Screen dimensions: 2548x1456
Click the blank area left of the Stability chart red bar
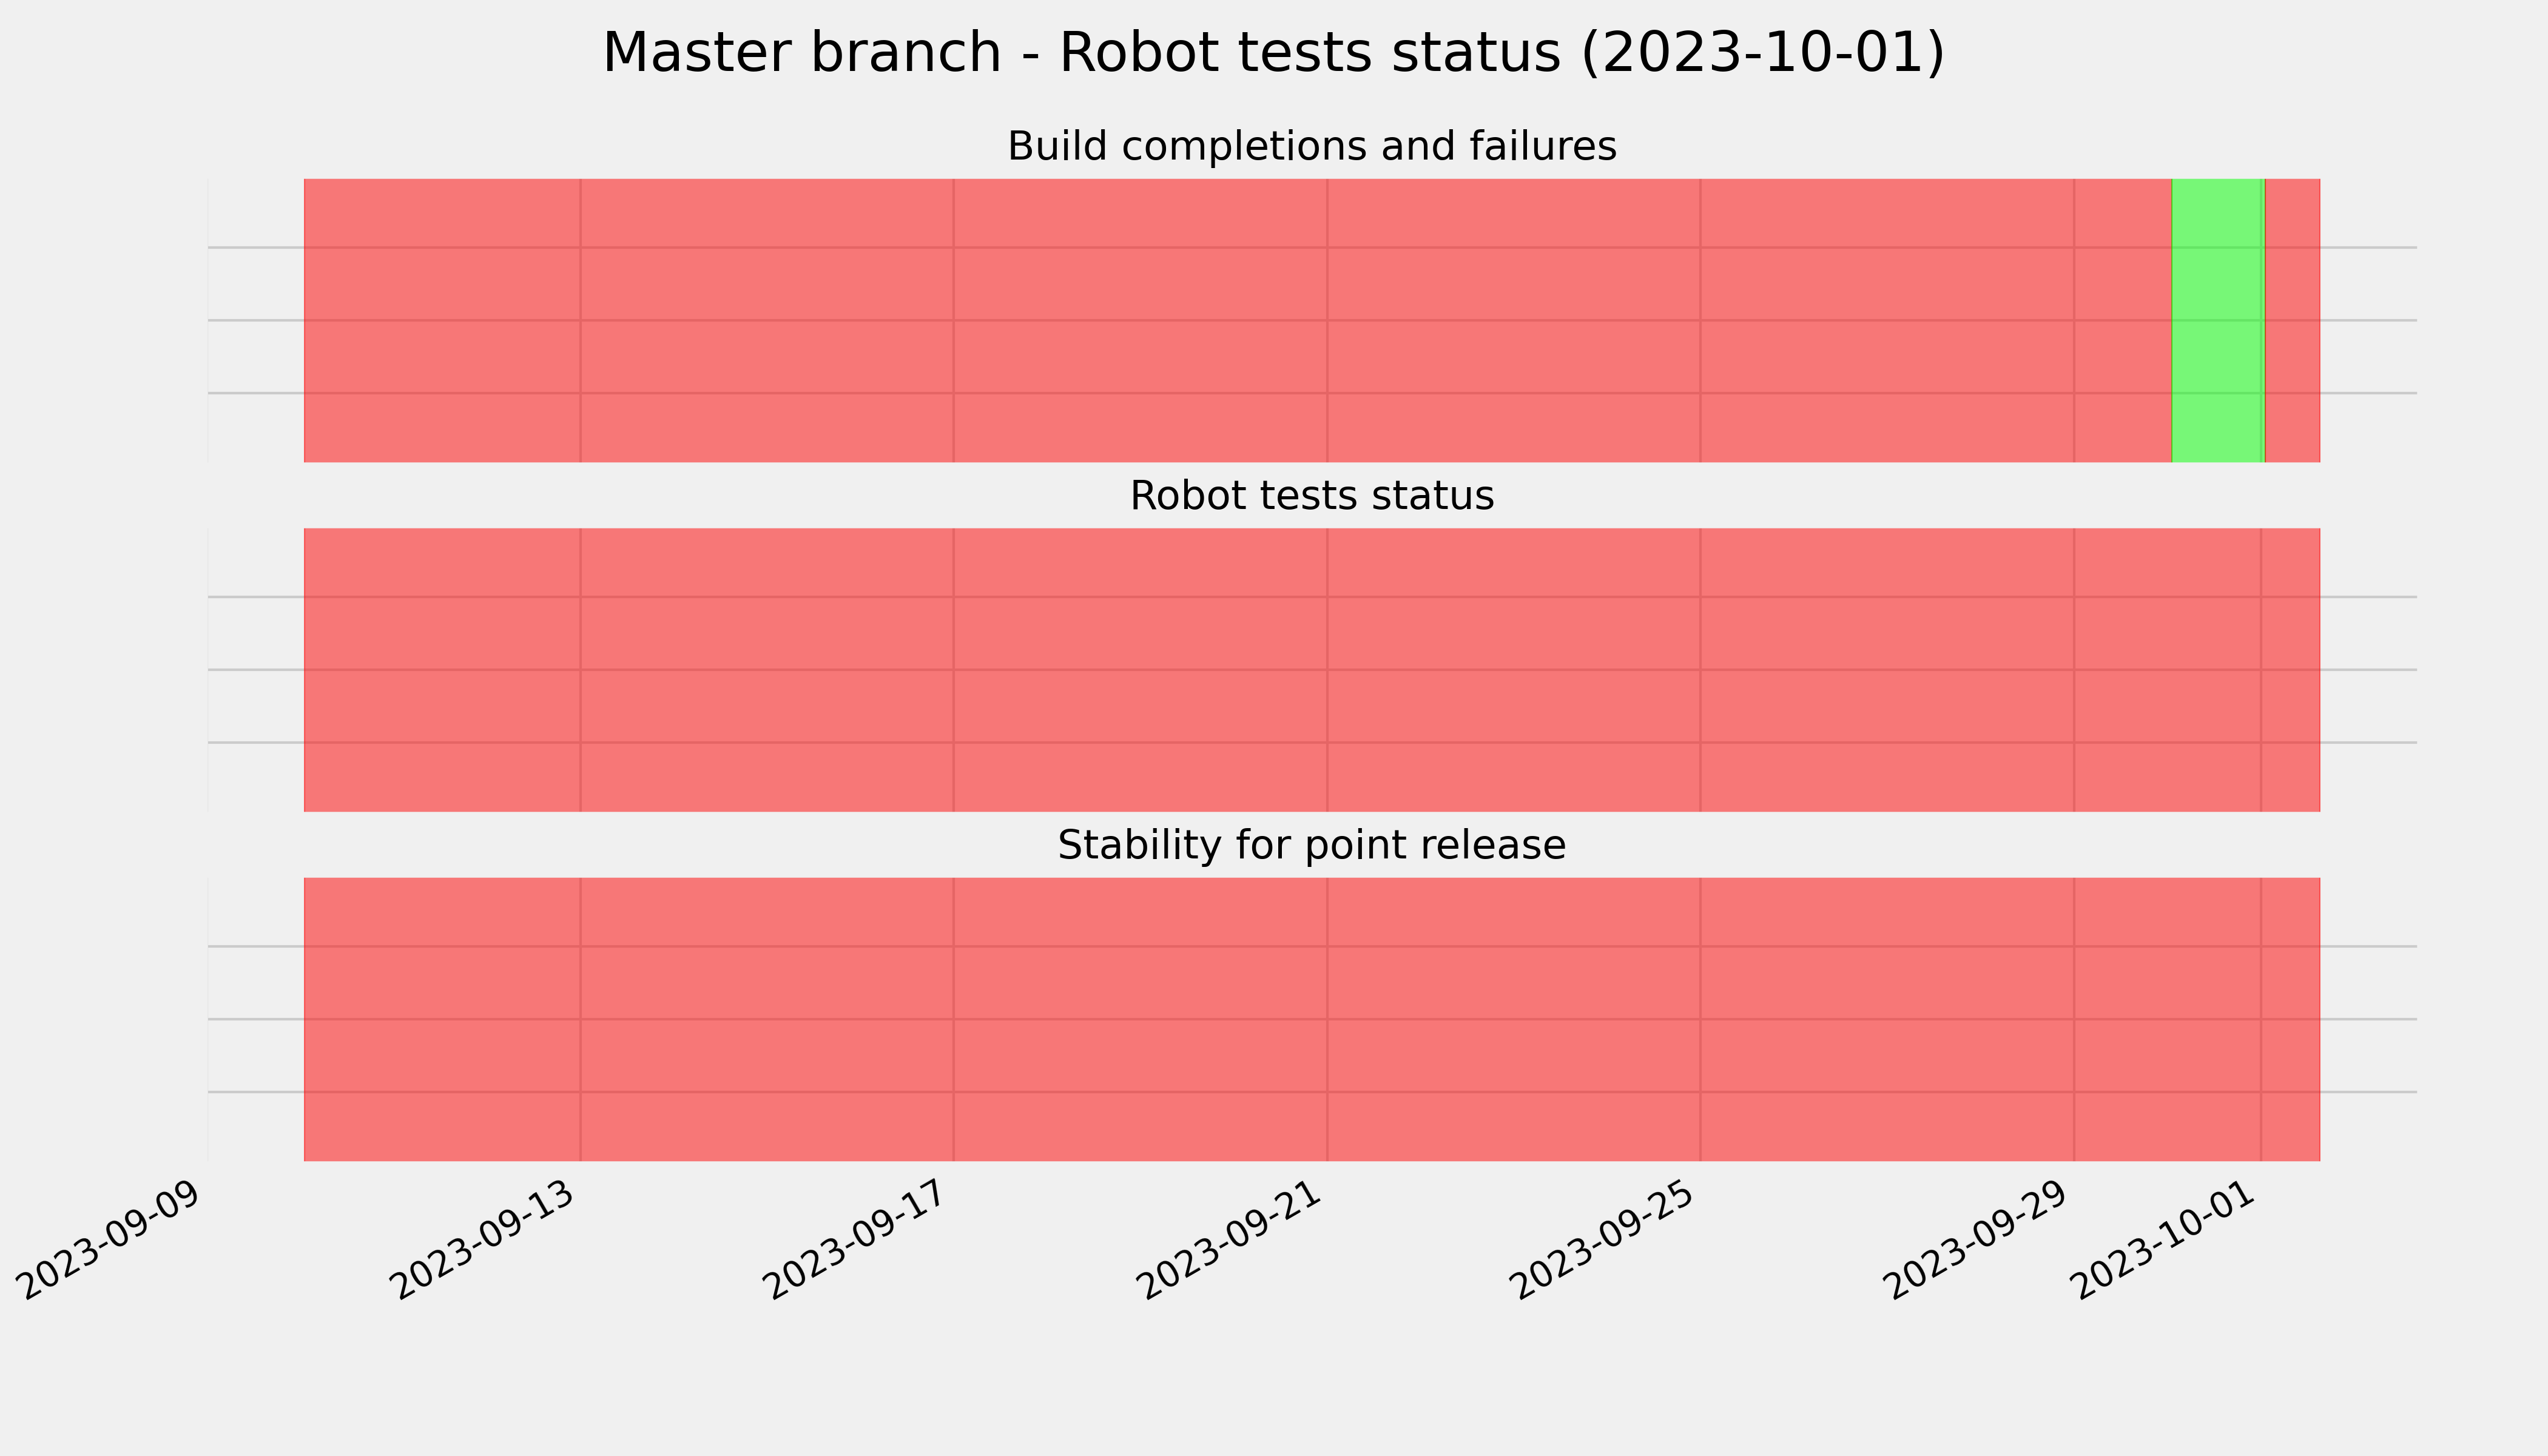click(256, 1020)
